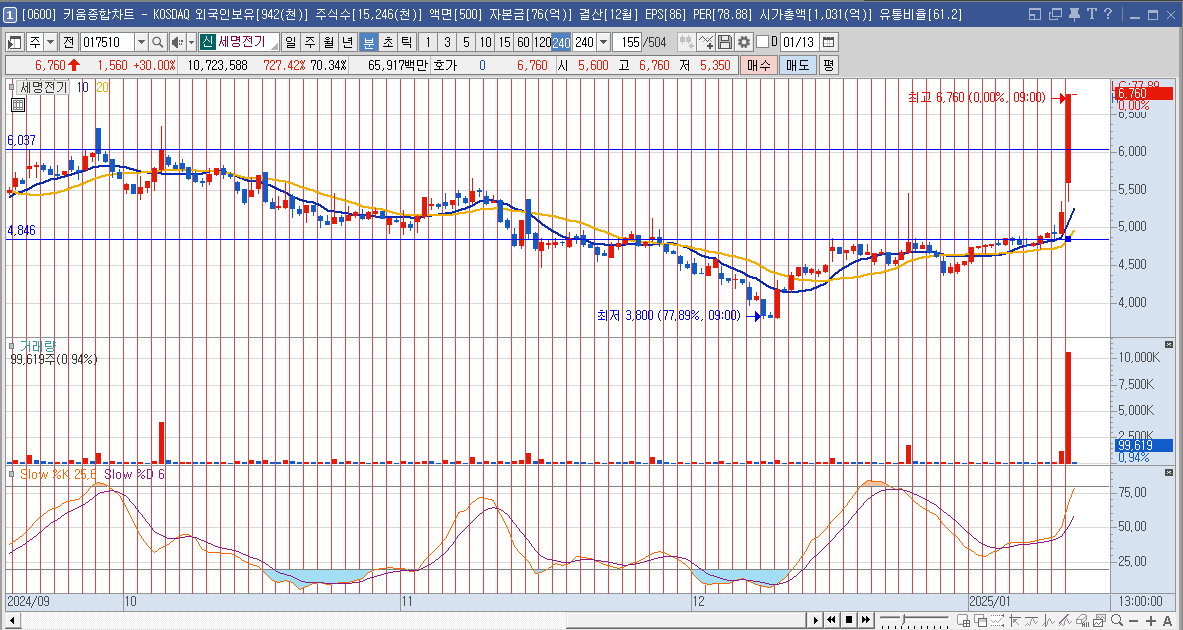The height and width of the screenshot is (630, 1183).
Task: Click the playback speed slider handle
Action: [x=904, y=619]
